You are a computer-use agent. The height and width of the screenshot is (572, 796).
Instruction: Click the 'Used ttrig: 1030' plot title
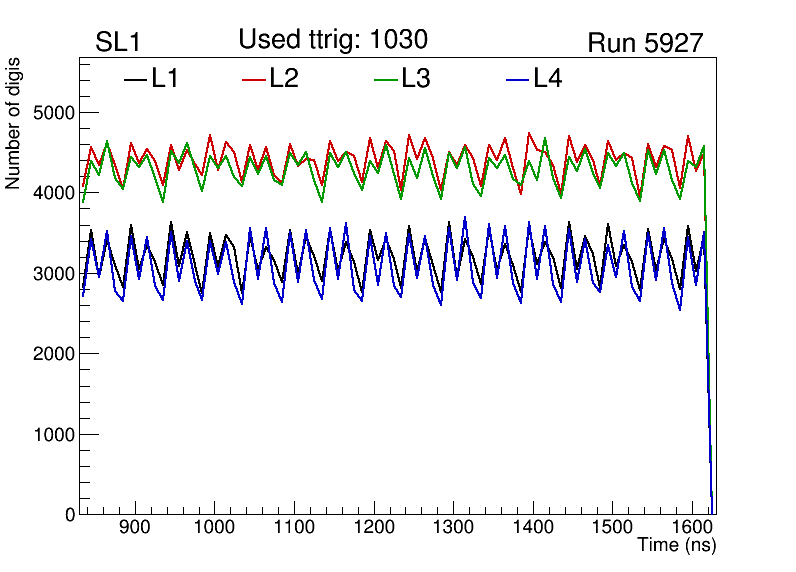(333, 40)
